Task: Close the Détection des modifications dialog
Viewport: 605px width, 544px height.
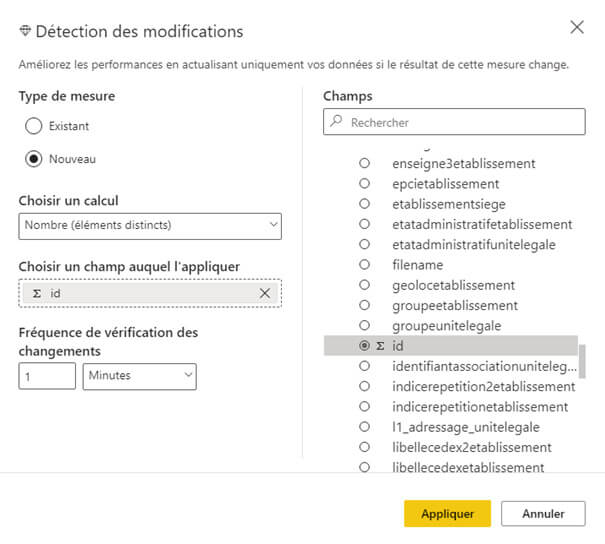Action: (577, 27)
